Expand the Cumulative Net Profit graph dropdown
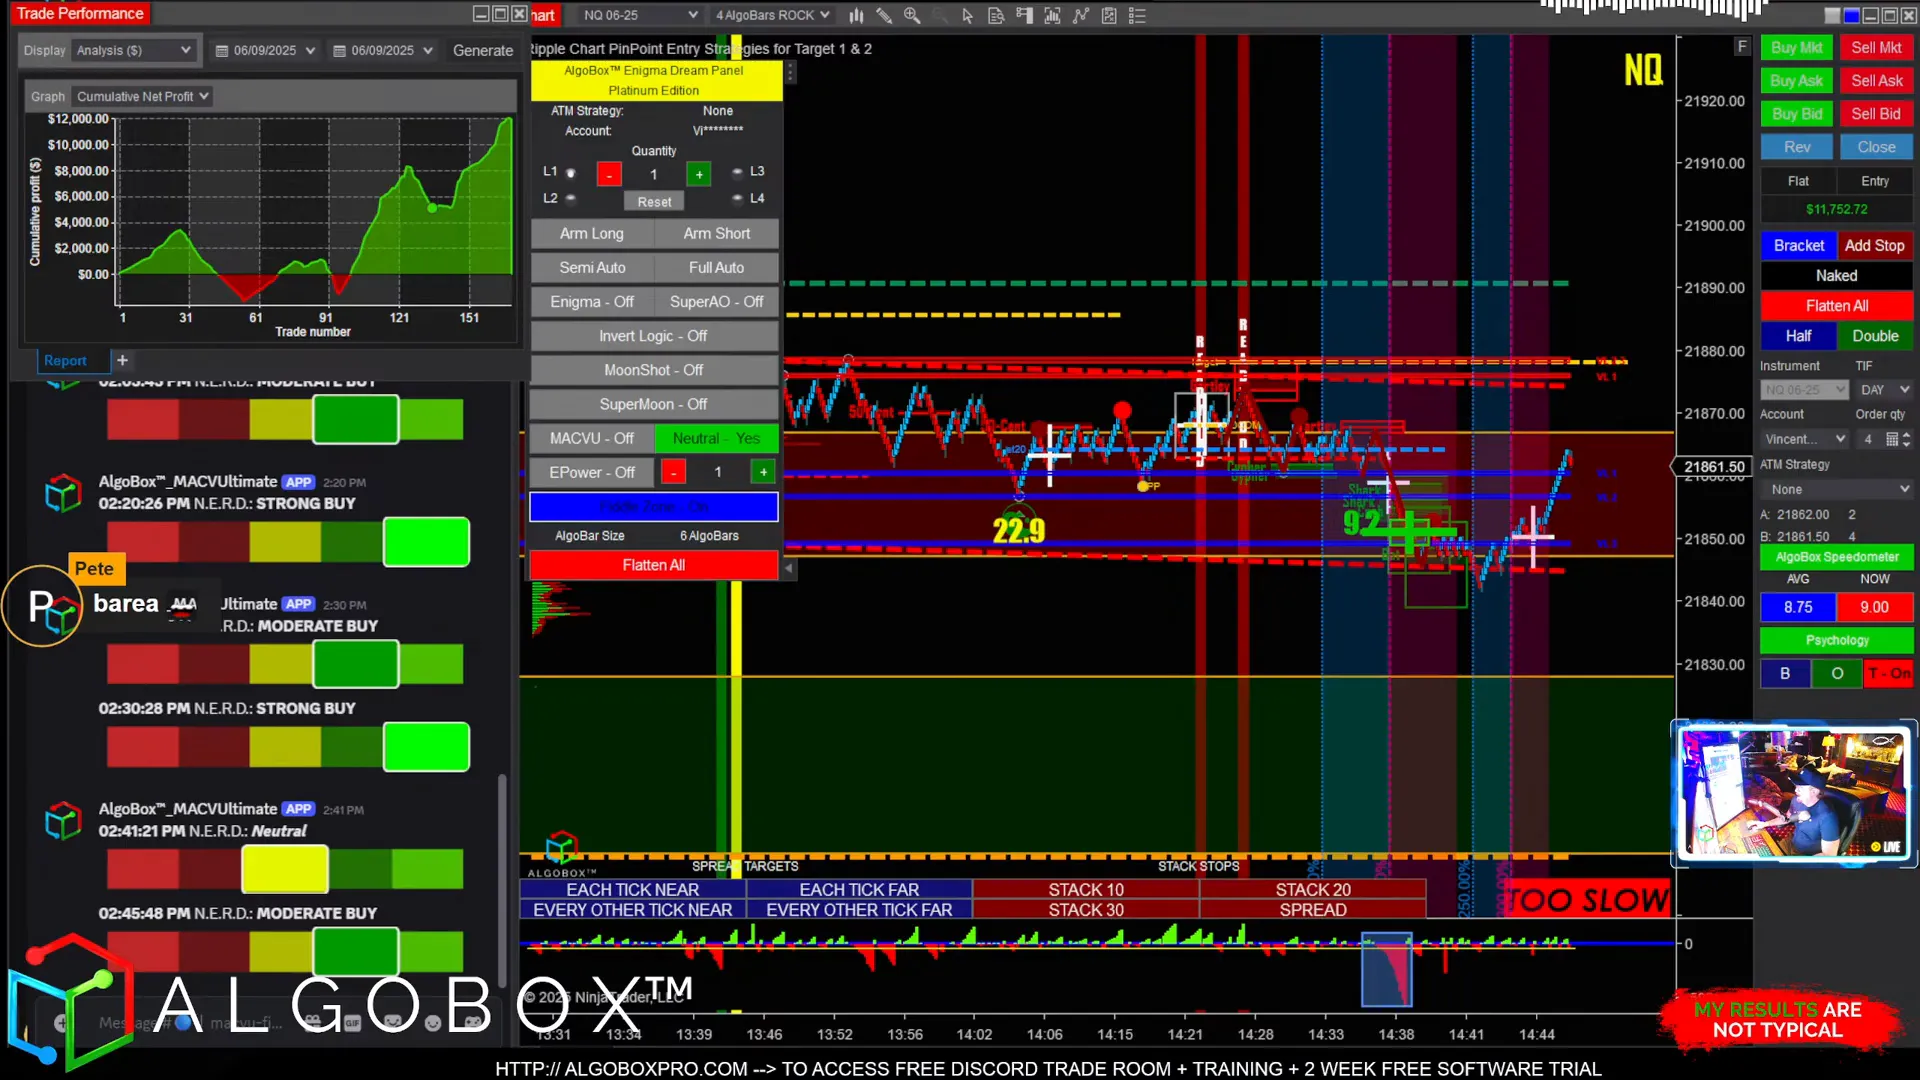1920x1080 pixels. tap(143, 96)
